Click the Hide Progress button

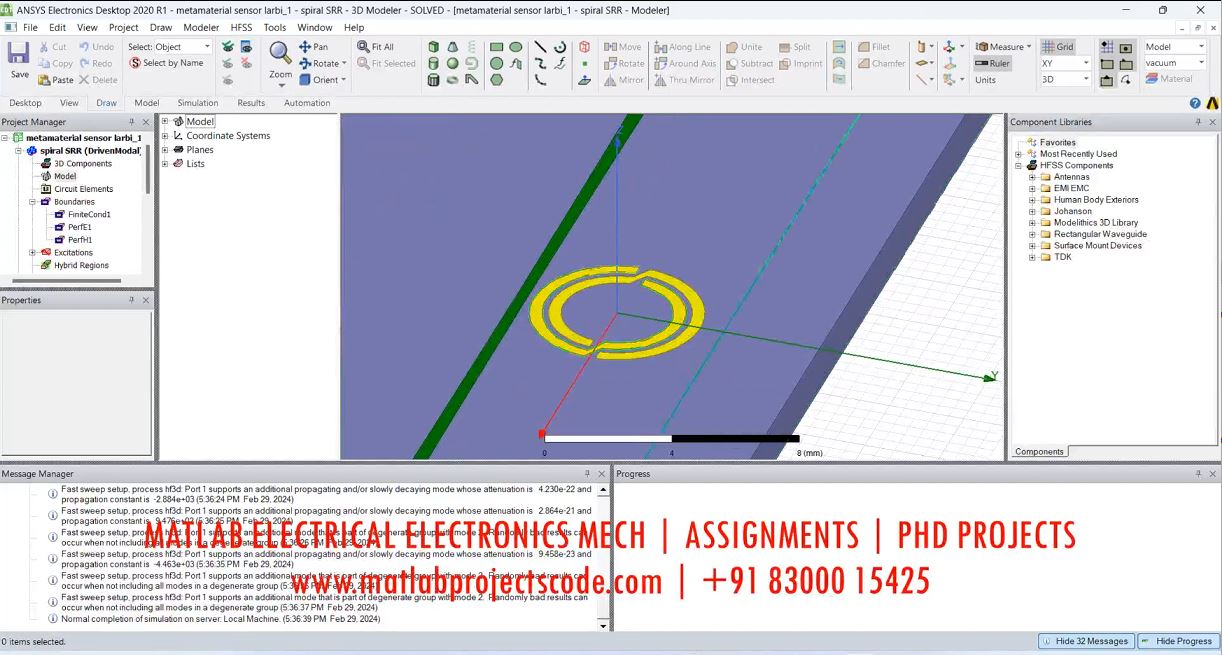point(1177,641)
